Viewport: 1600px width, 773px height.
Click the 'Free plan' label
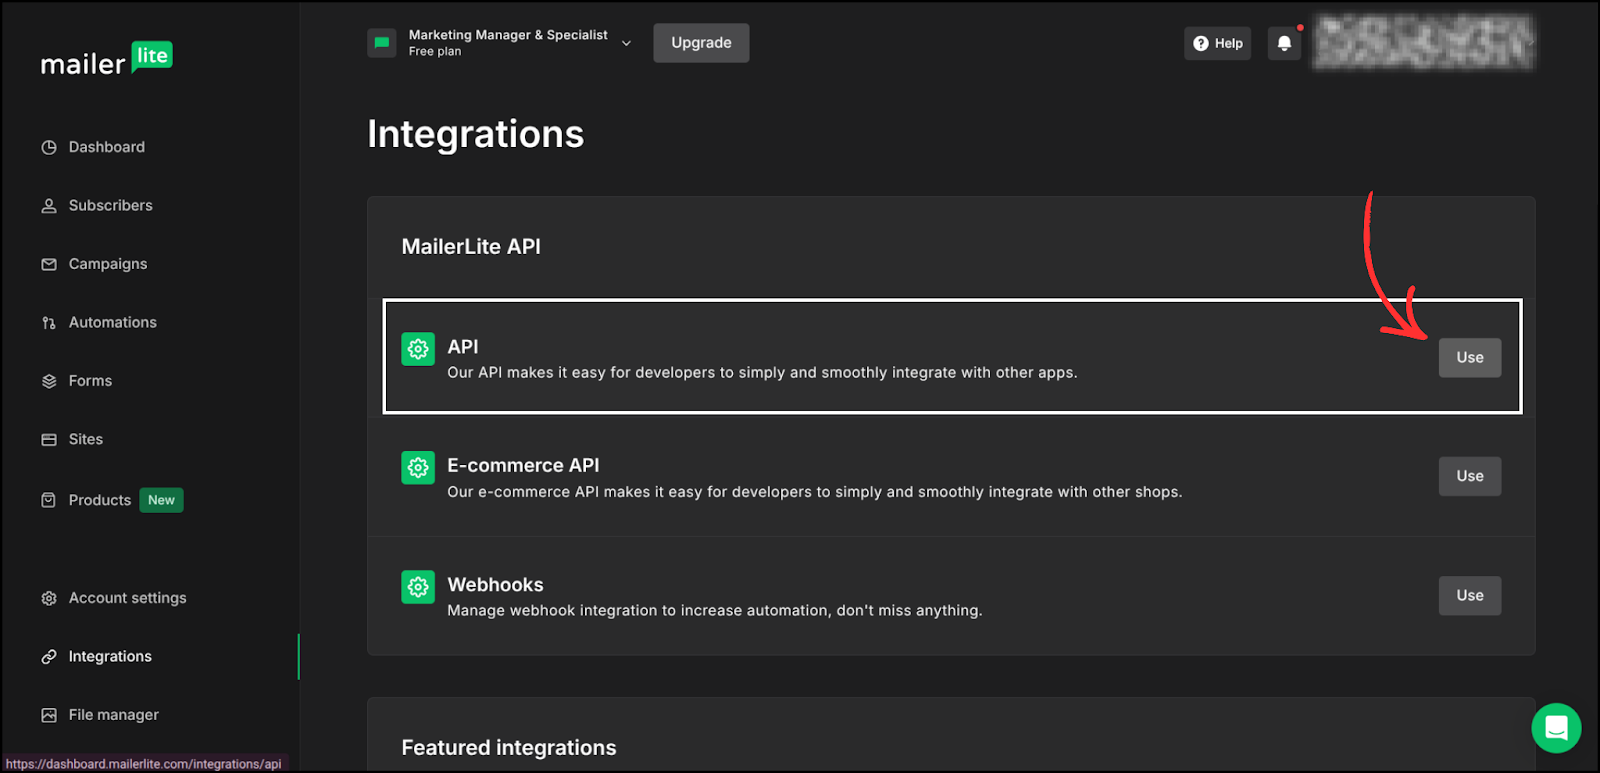[435, 52]
